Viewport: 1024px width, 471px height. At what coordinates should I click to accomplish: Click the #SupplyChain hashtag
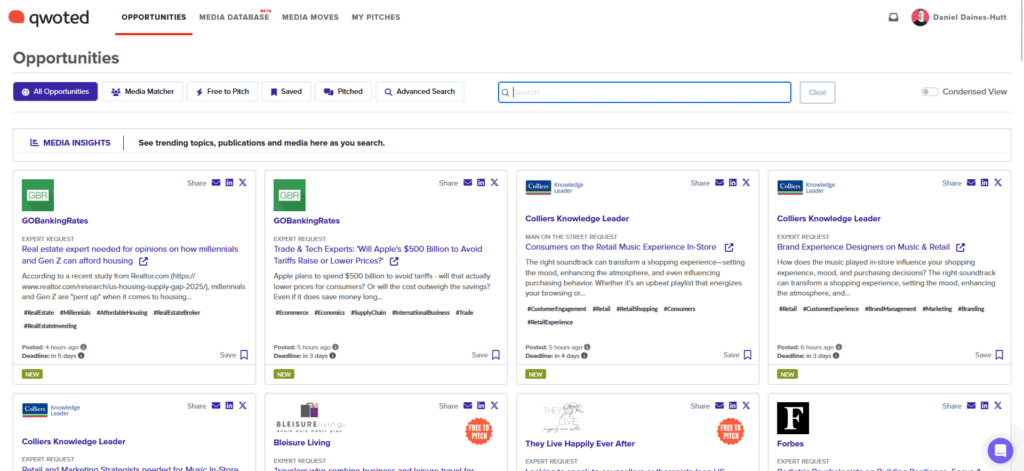click(x=369, y=312)
